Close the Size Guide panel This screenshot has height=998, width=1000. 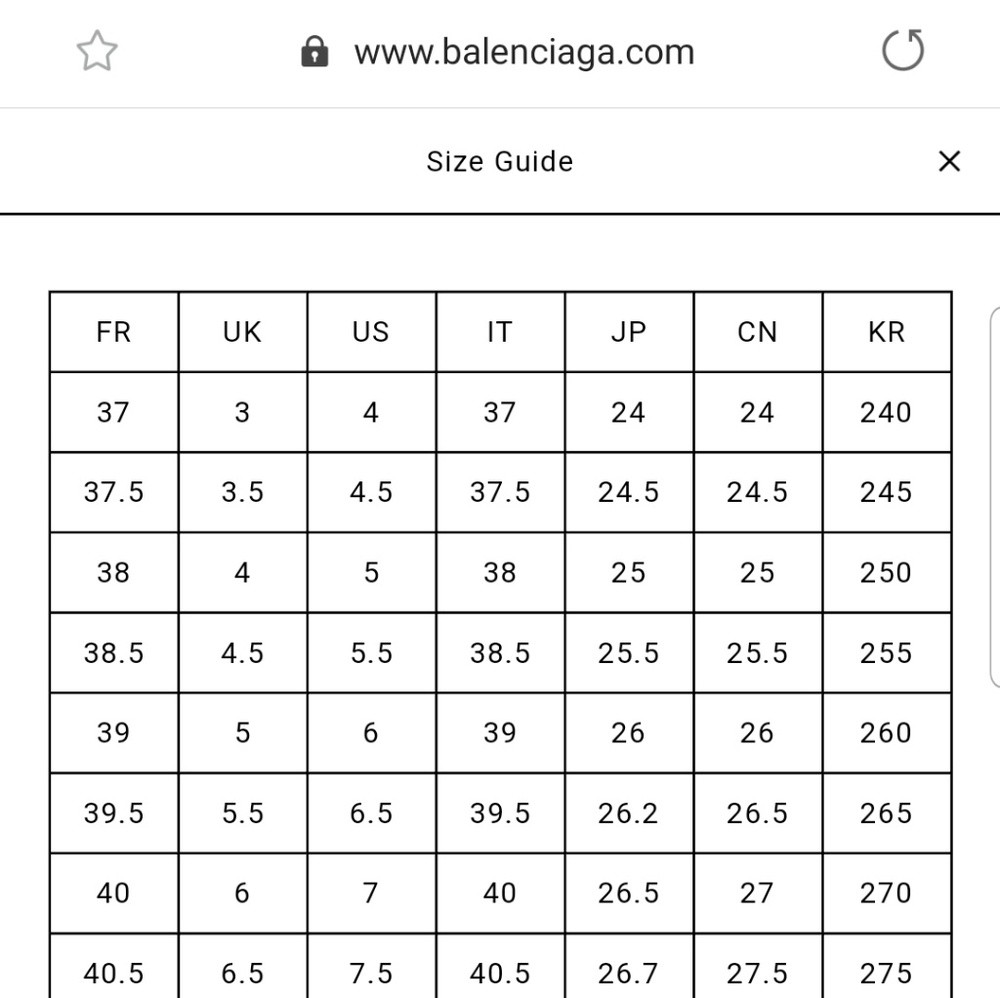[x=949, y=161]
